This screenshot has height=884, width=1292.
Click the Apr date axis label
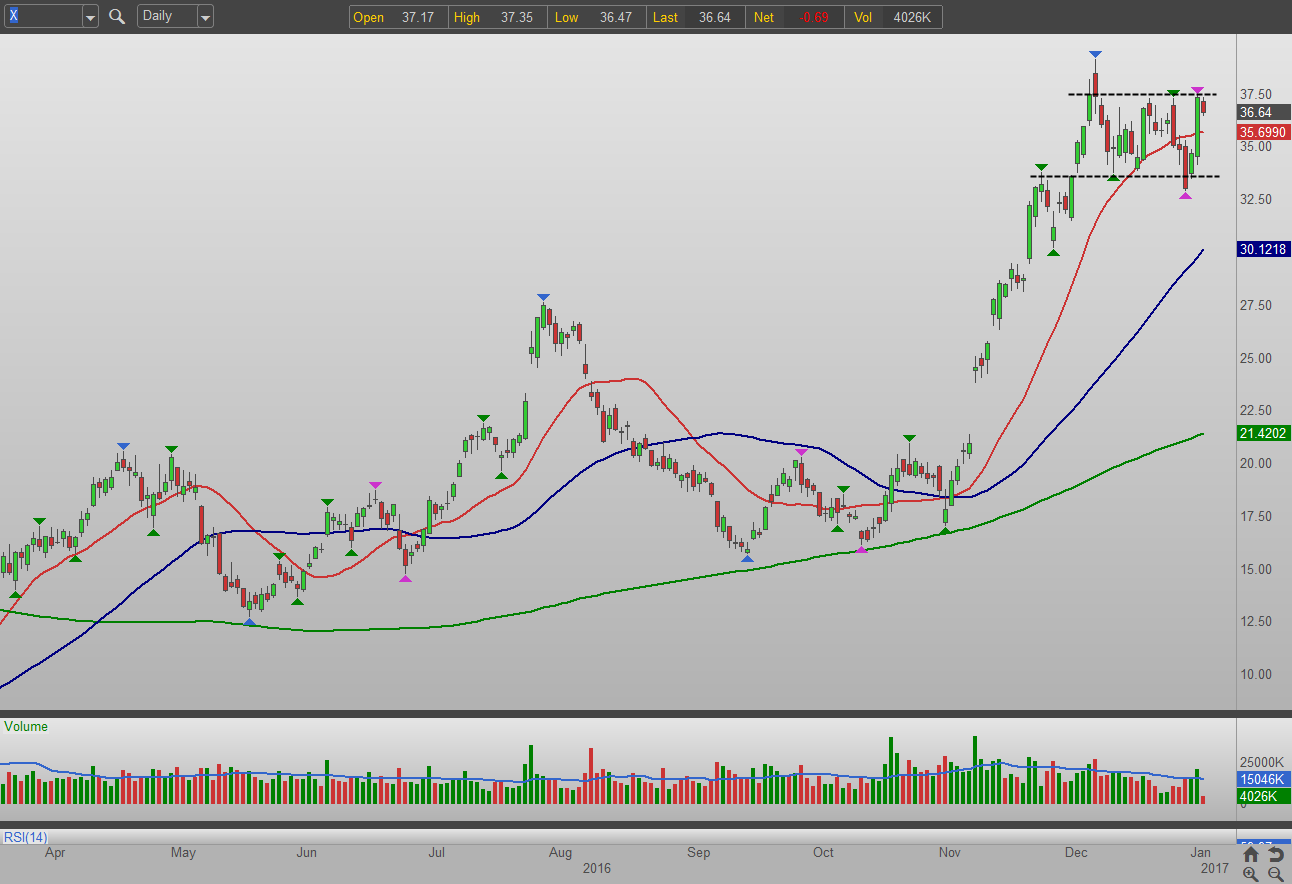click(56, 853)
